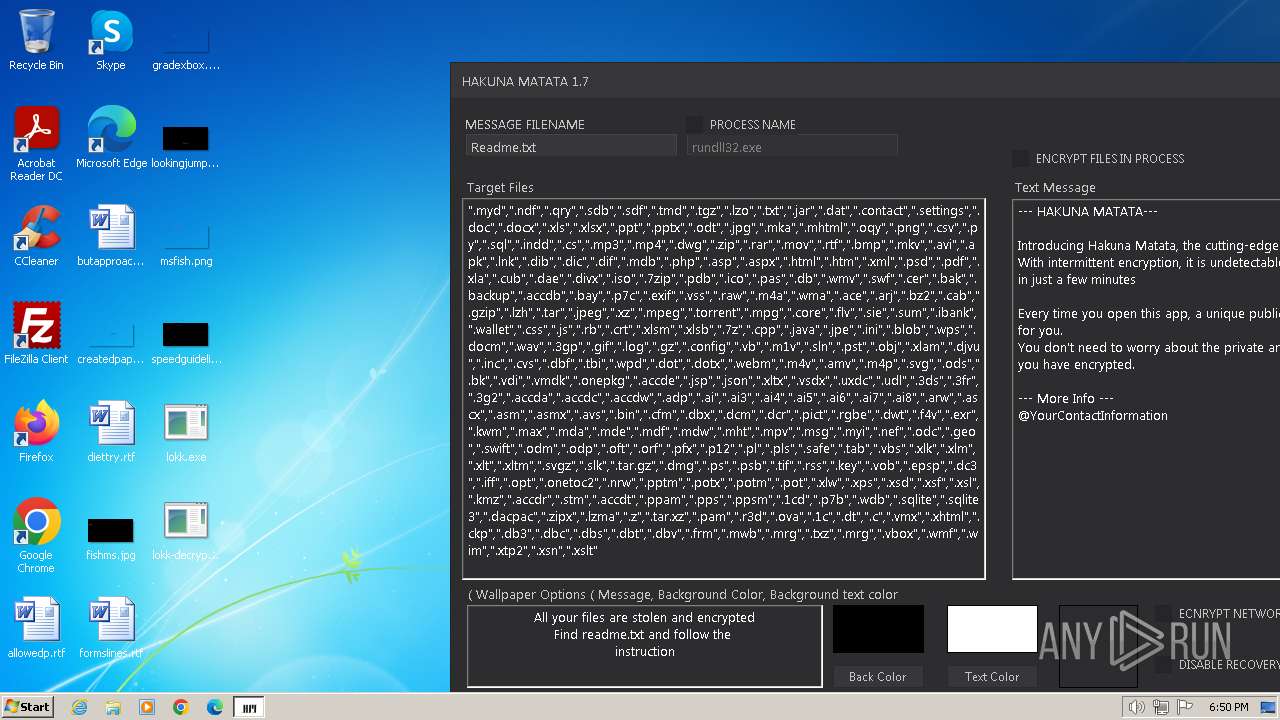The width and height of the screenshot is (1280, 720).
Task: Click the black background color swatch
Action: [878, 629]
